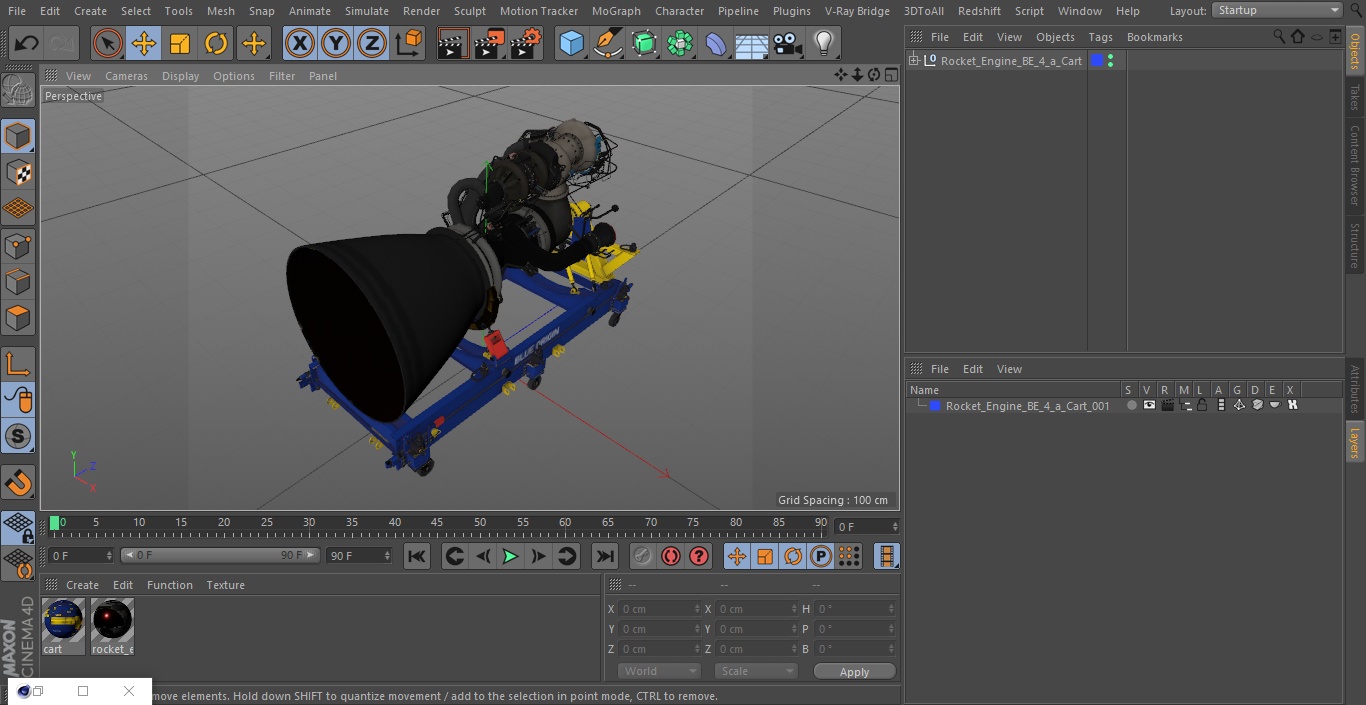Select the Live Selection tool
Viewport: 1366px width, 705px height.
[108, 44]
